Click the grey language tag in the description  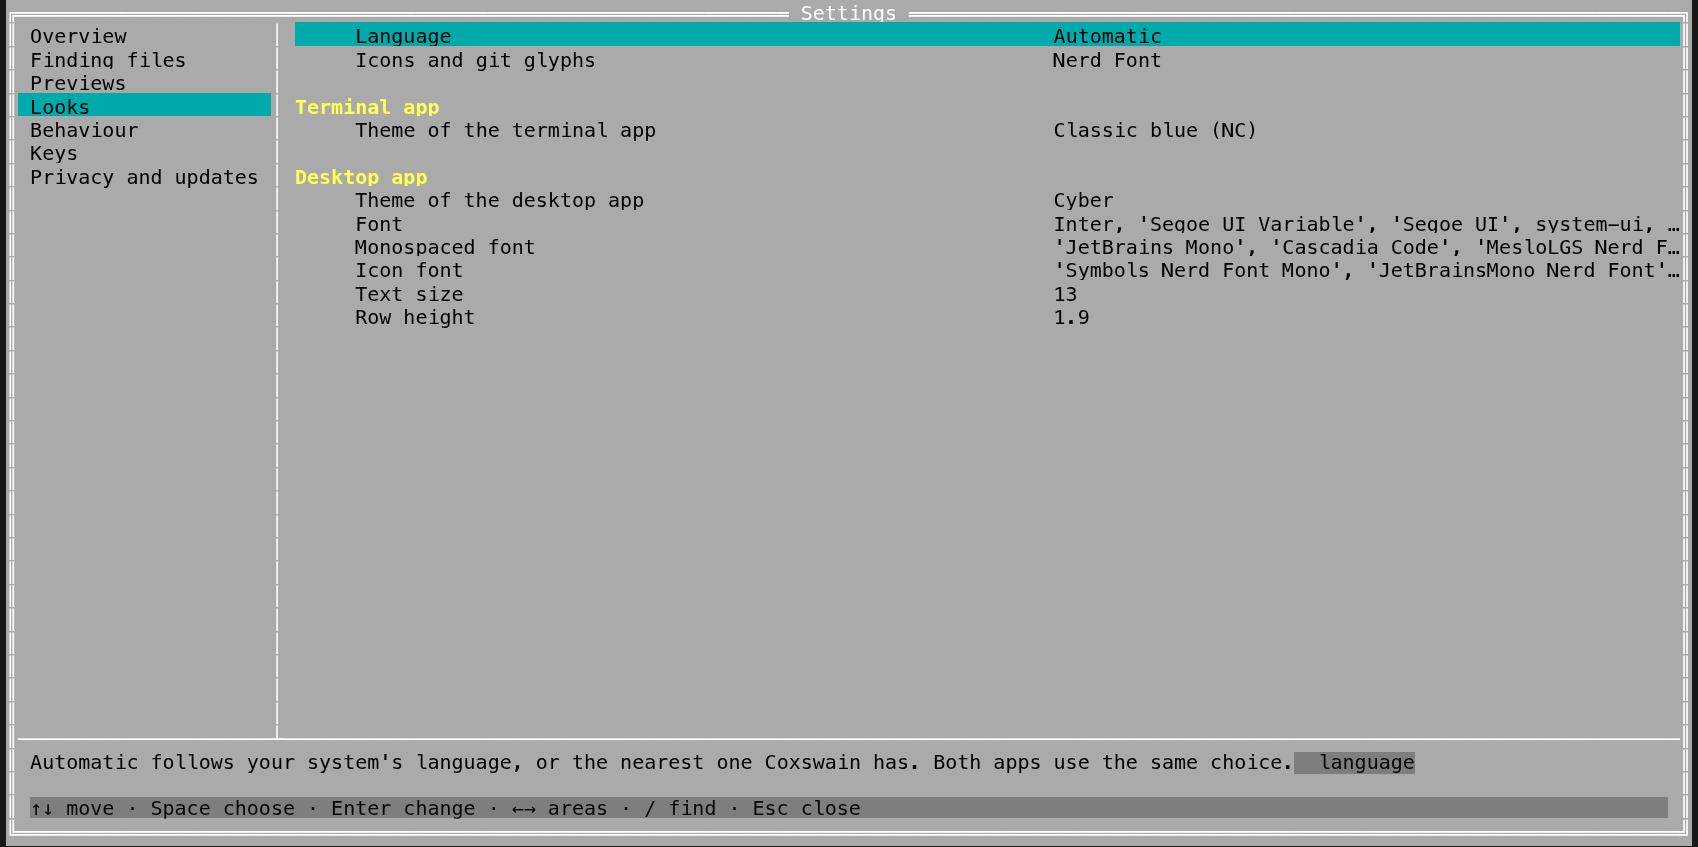(x=1354, y=762)
